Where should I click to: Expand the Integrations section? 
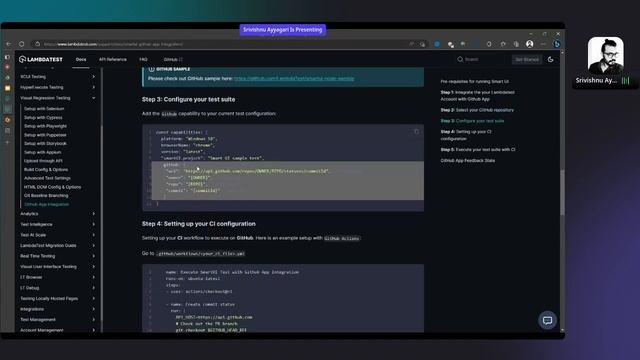point(57,309)
